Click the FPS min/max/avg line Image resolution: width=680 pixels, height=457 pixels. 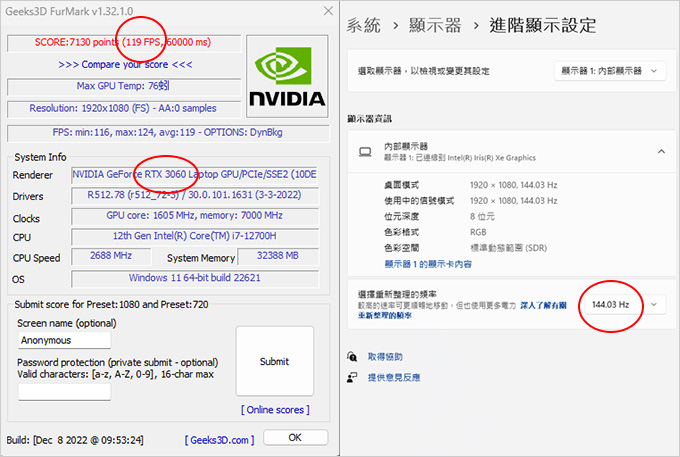[x=167, y=132]
